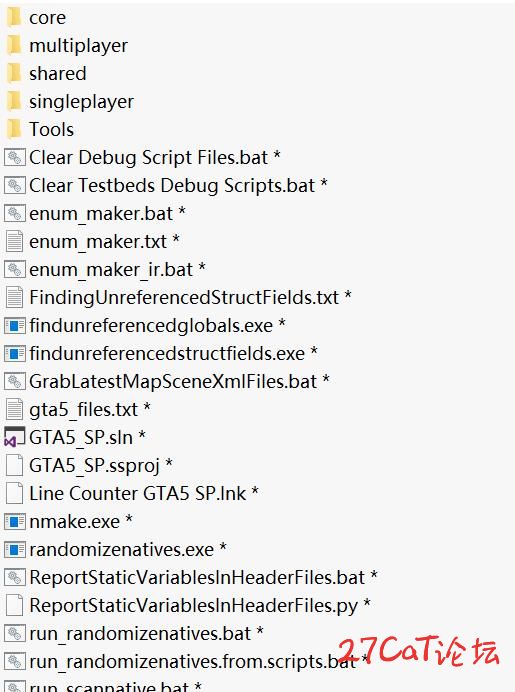Image resolution: width=515 pixels, height=692 pixels.
Task: Click the enum_maker.bat batch file icon
Action: [14, 214]
